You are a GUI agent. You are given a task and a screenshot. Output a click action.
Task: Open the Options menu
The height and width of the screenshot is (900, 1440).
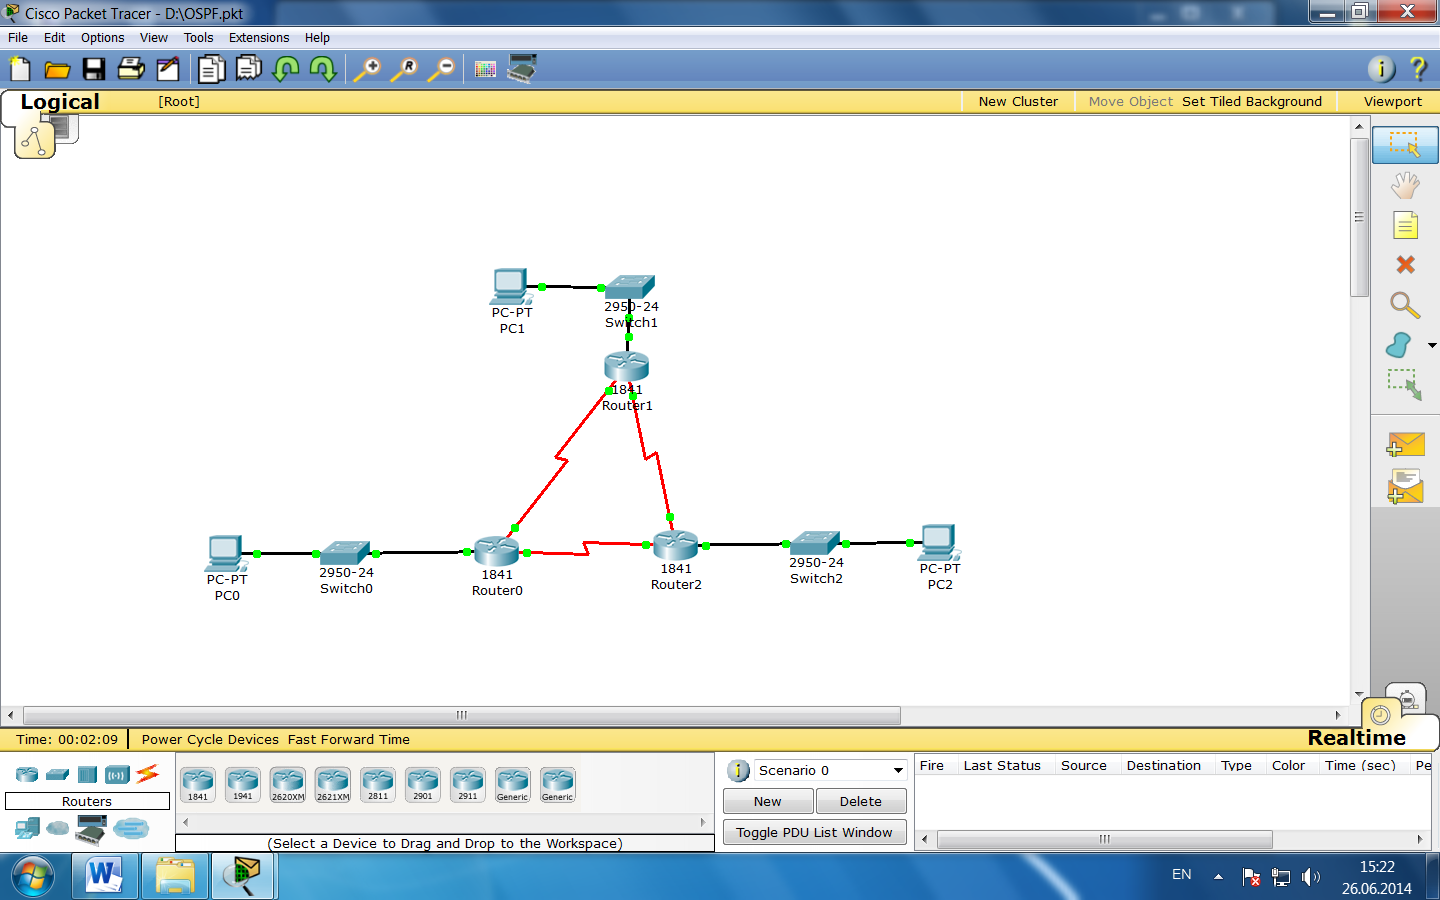pyautogui.click(x=103, y=38)
